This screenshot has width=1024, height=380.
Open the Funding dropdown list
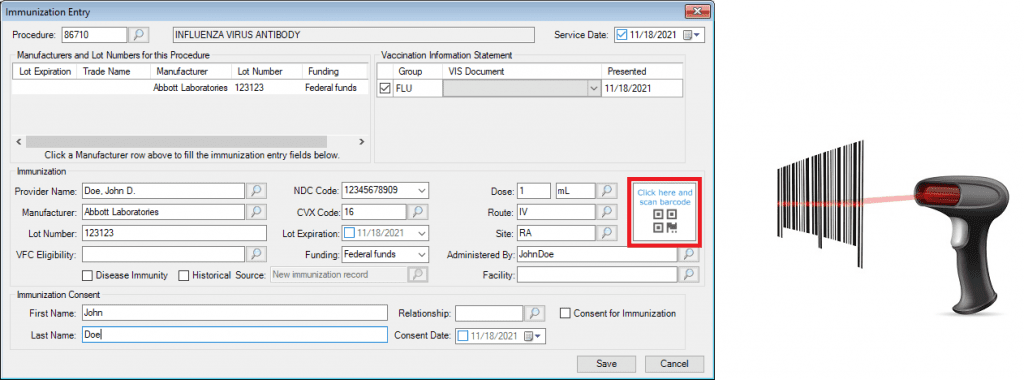pos(422,254)
